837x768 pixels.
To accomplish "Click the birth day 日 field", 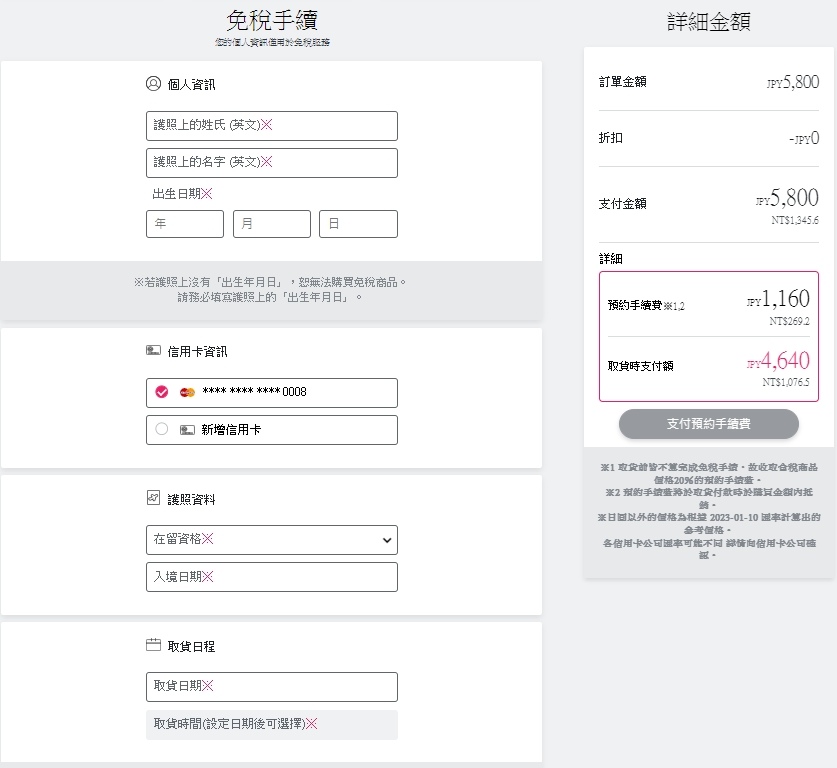I will point(358,224).
